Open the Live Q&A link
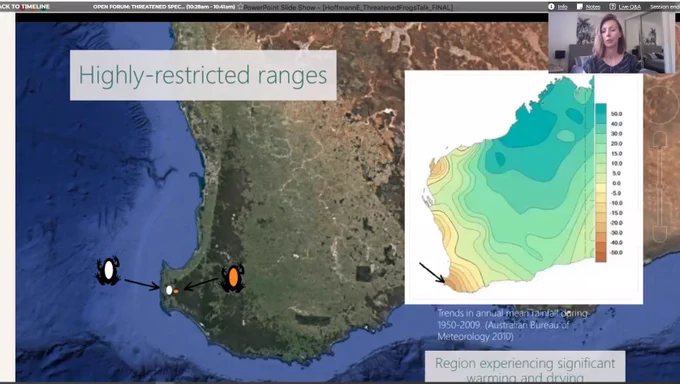 tap(630, 7)
